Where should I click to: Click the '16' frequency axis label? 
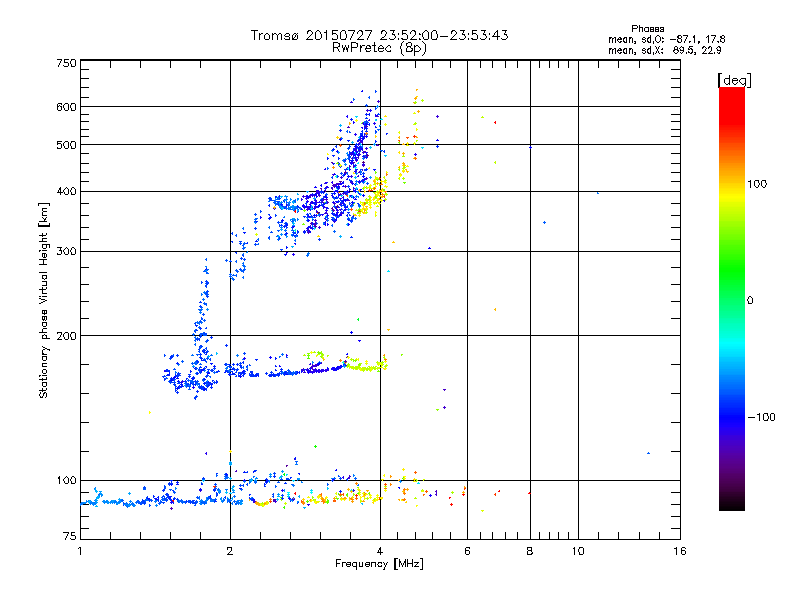680,551
